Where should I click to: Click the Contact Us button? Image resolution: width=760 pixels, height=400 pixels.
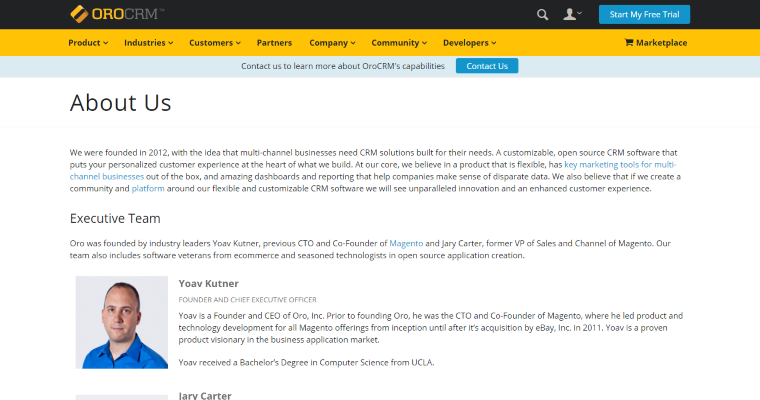coord(487,66)
